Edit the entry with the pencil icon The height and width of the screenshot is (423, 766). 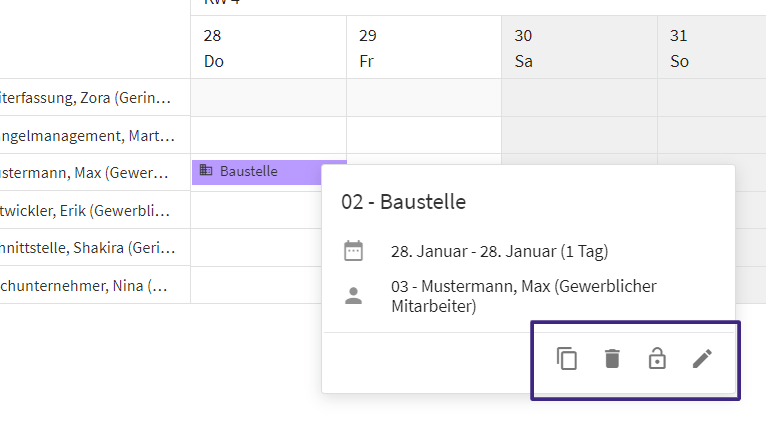pyautogui.click(x=702, y=359)
